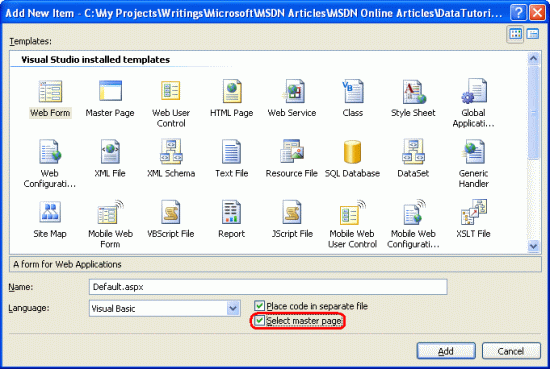Choose the Web User Control template
The width and height of the screenshot is (550, 369).
[171, 102]
